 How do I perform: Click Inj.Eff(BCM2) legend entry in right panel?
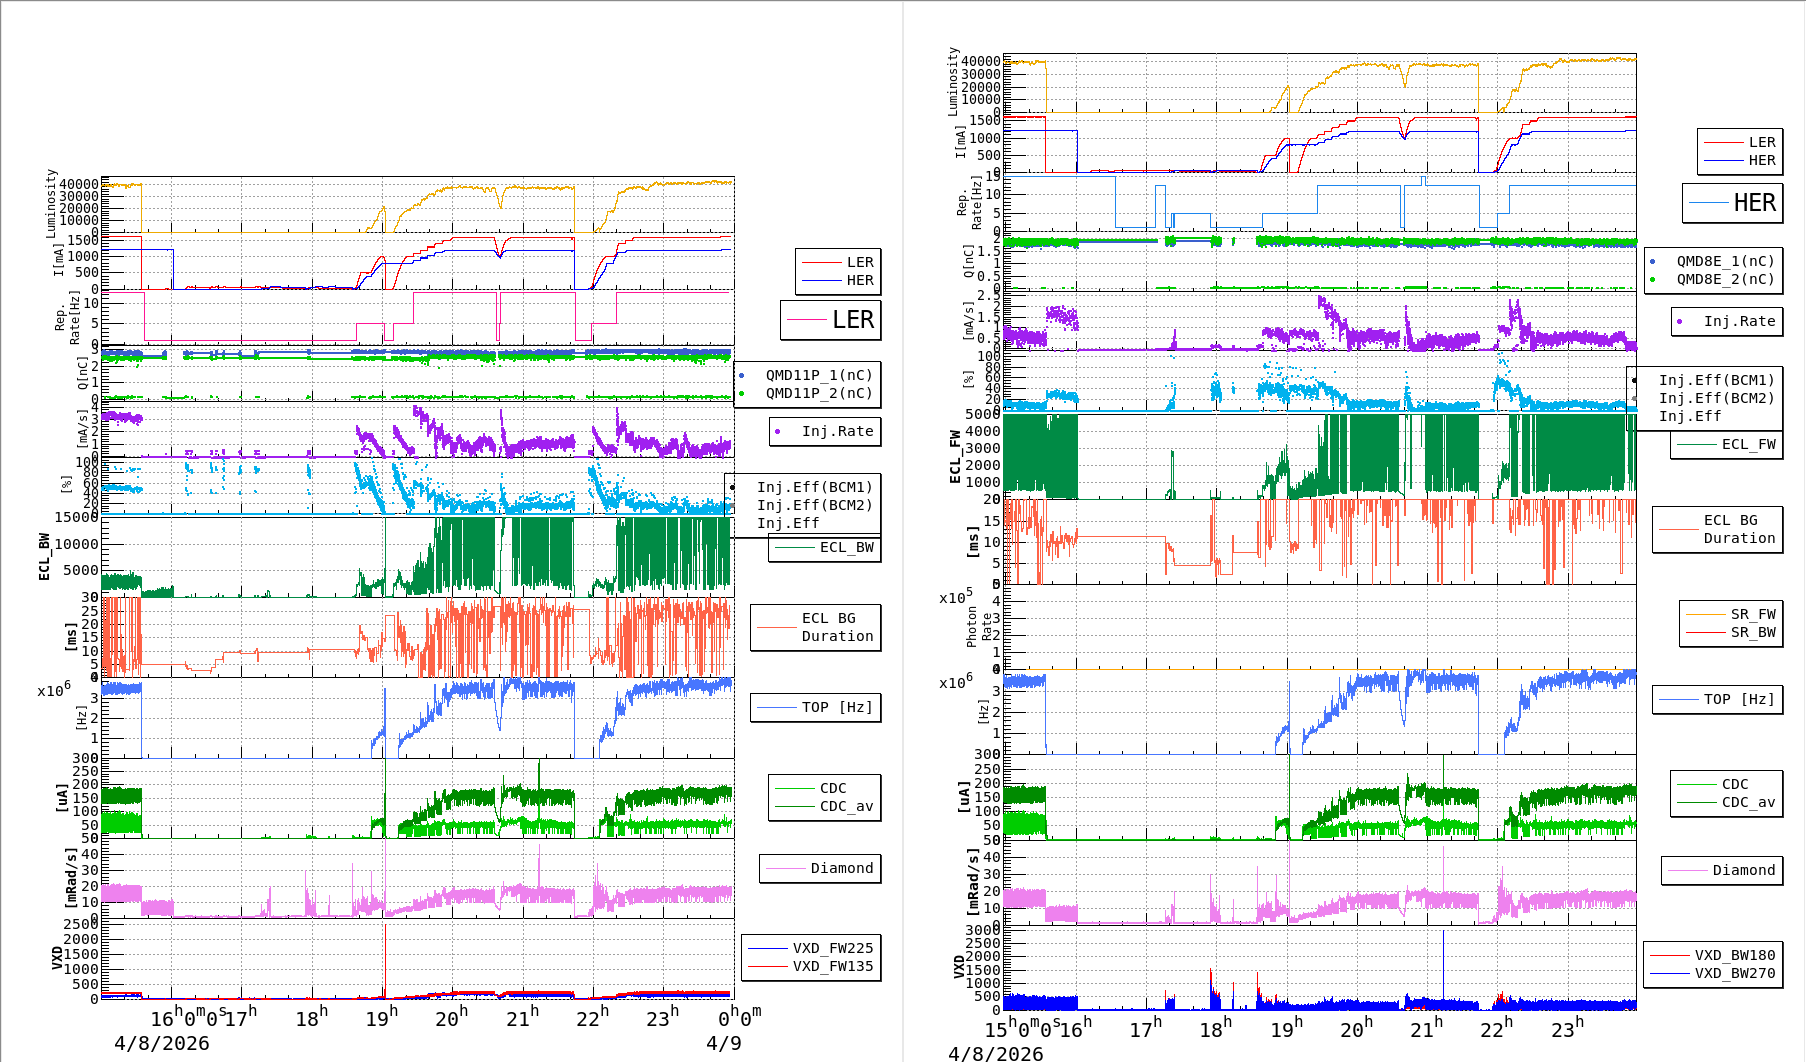1705,398
